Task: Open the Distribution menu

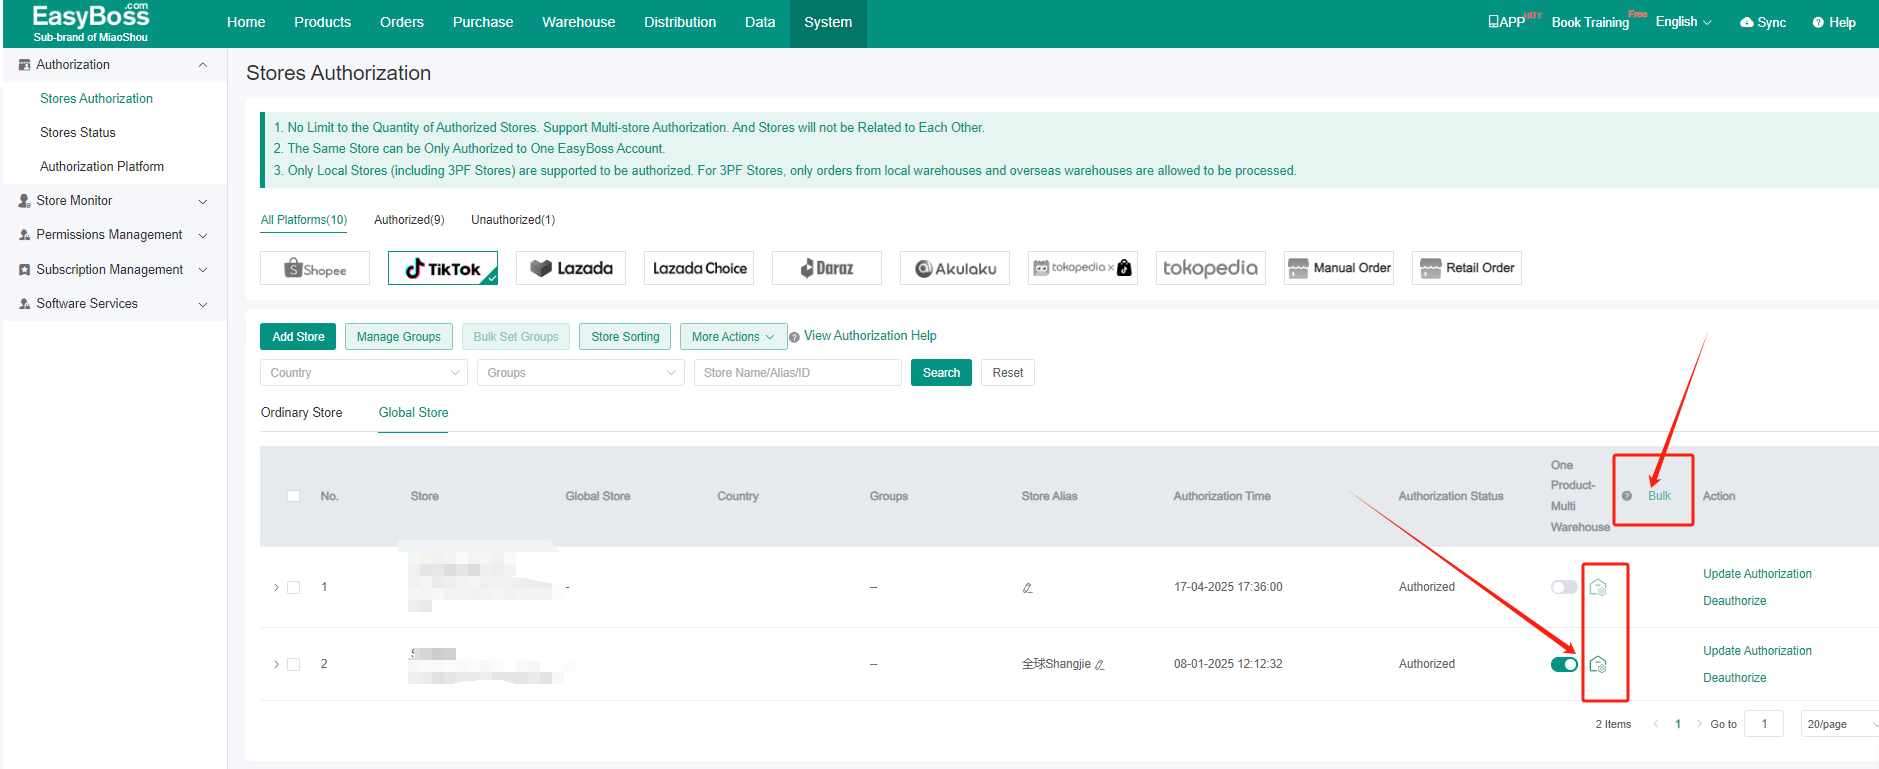Action: point(680,22)
